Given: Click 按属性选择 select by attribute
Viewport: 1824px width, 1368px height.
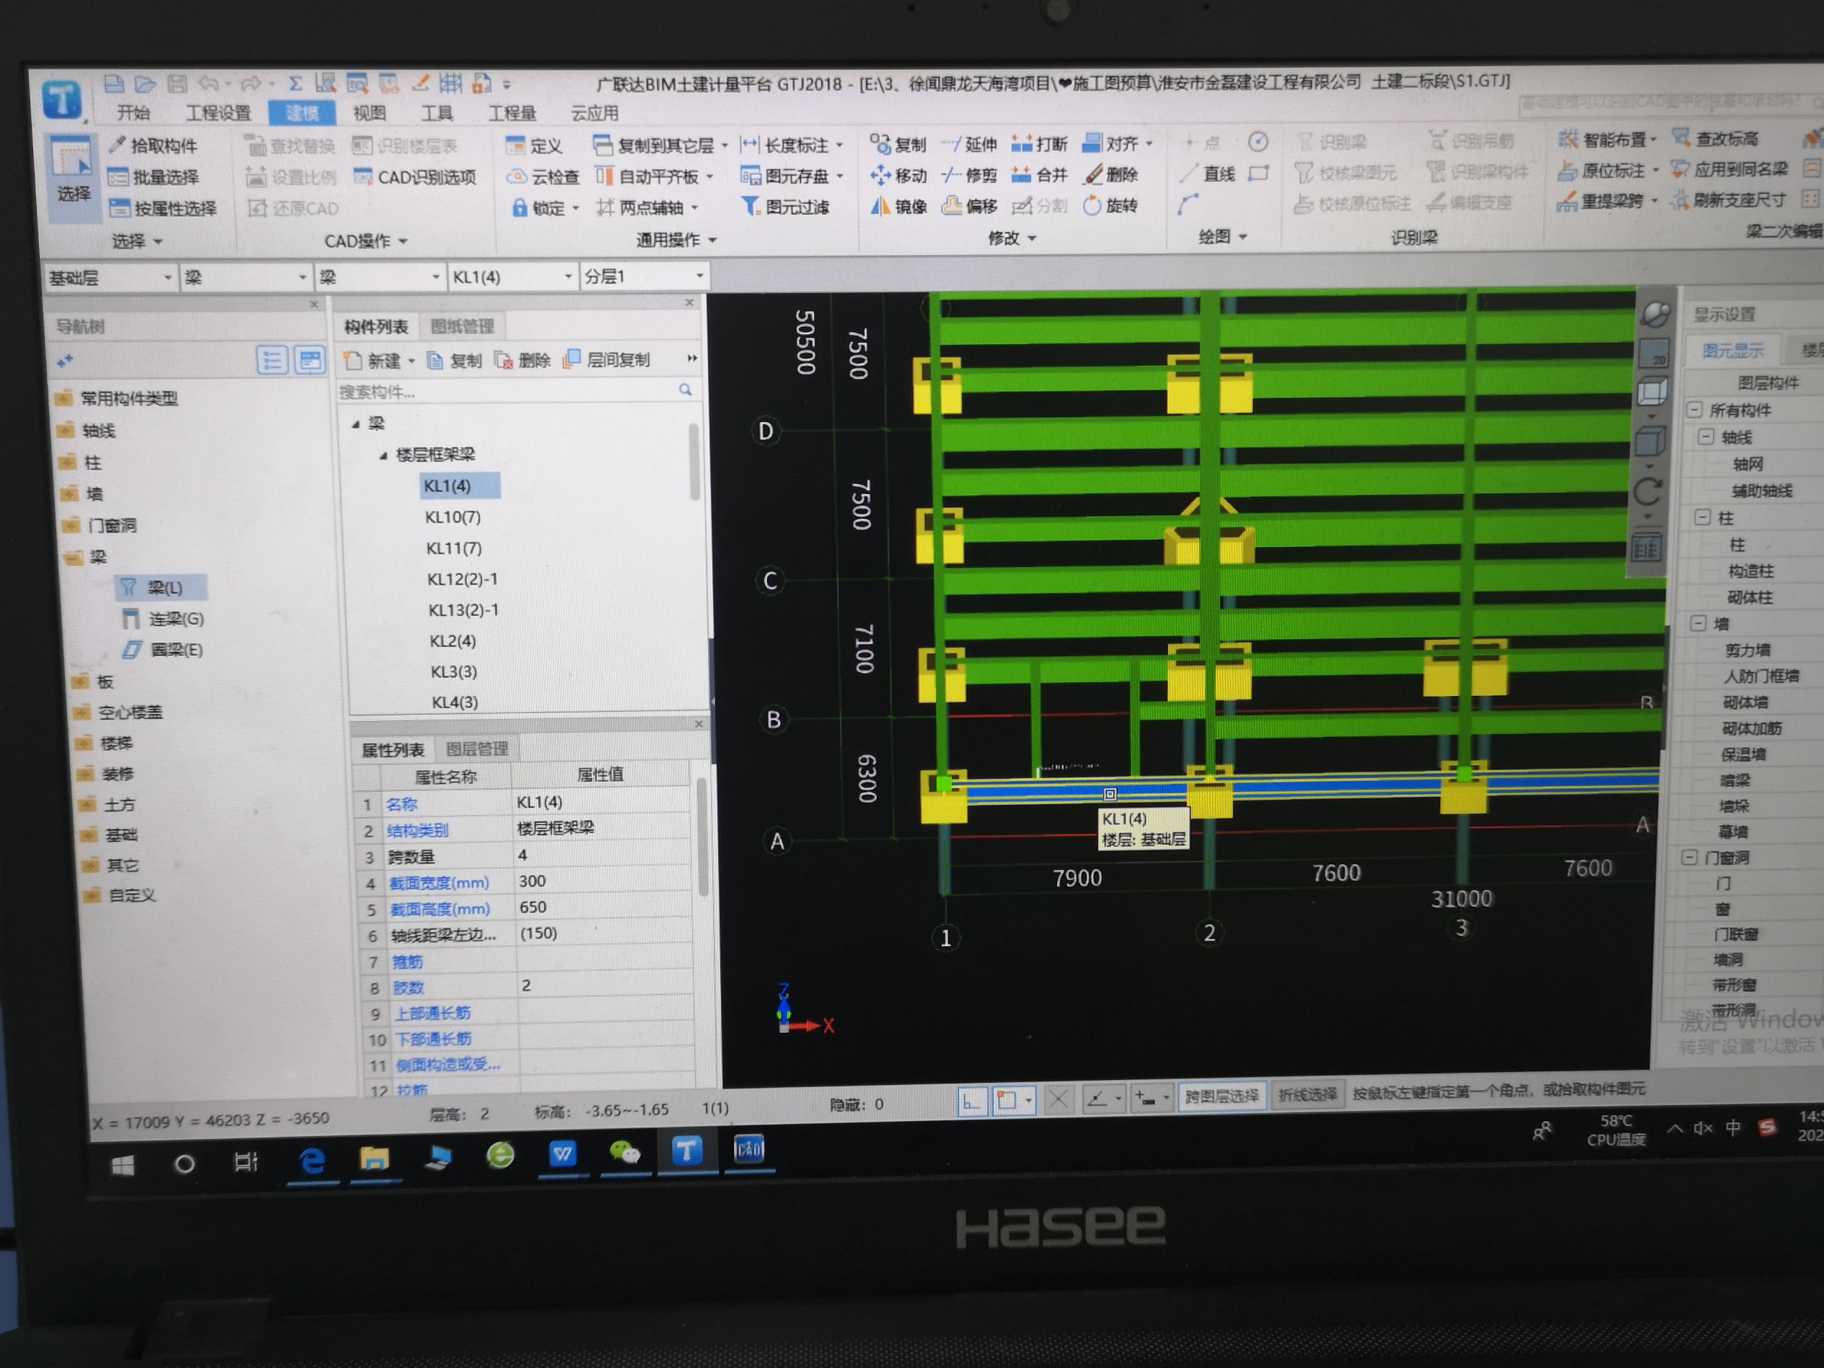Looking at the screenshot, I should click(x=162, y=208).
